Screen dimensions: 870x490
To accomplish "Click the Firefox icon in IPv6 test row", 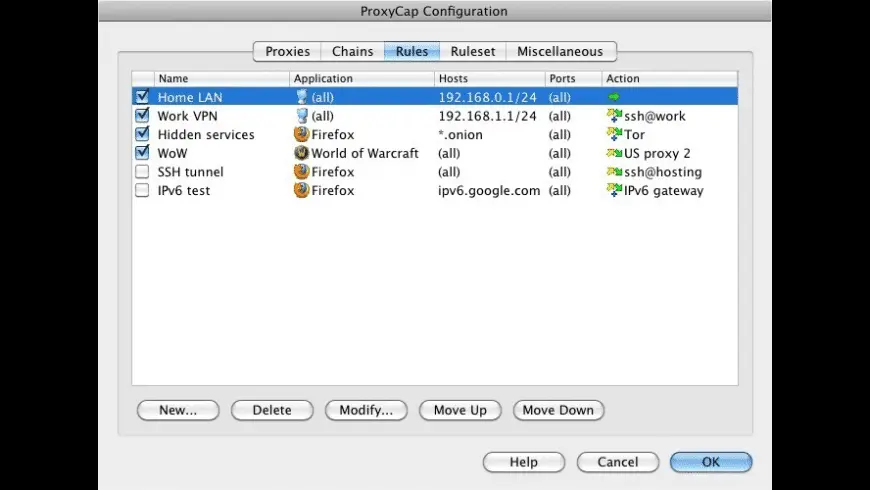I will click(301, 190).
